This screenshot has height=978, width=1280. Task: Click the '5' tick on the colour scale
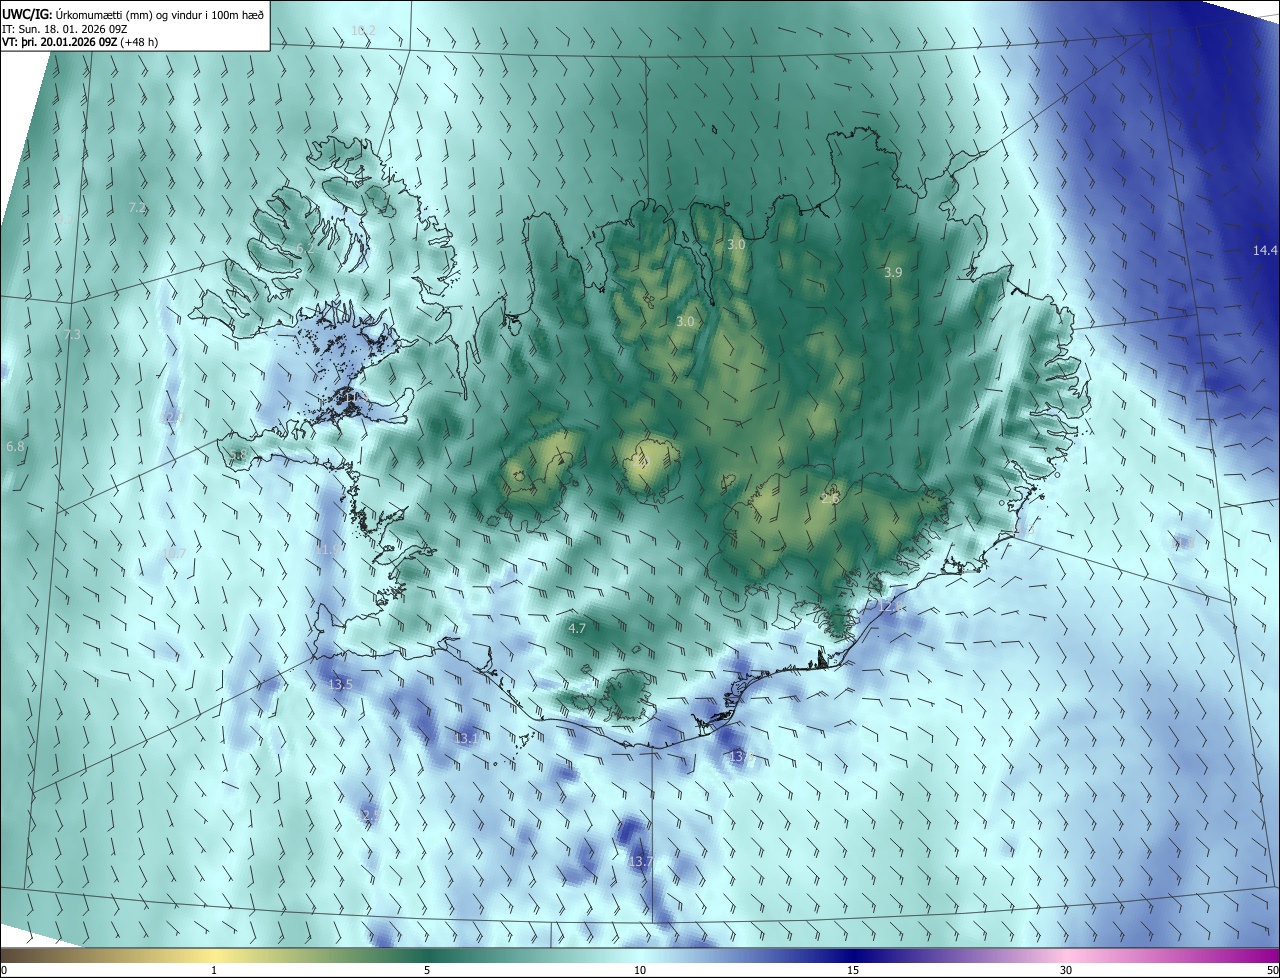pos(427,970)
